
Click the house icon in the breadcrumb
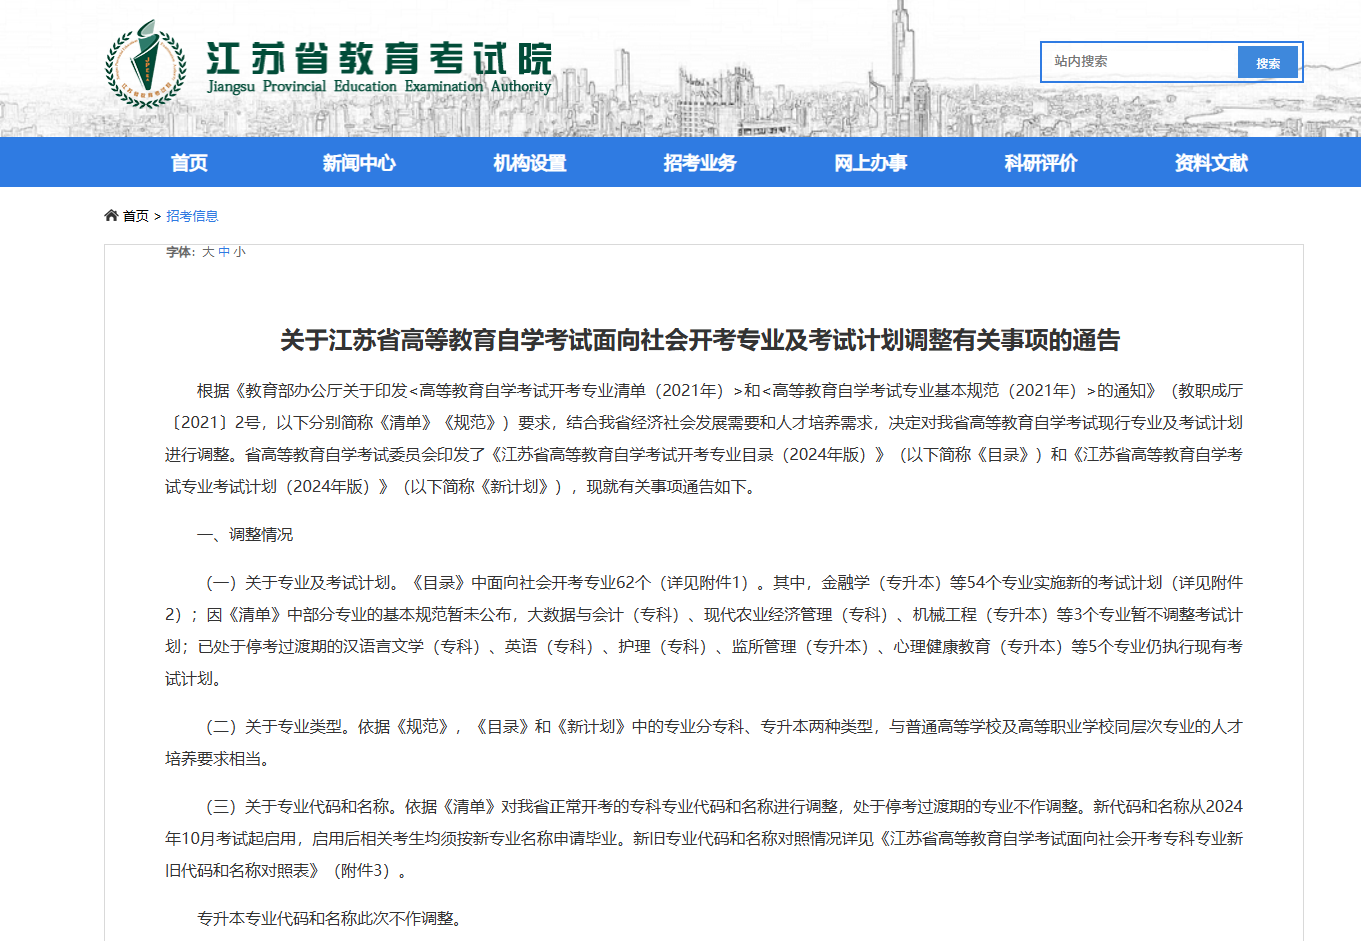(x=111, y=215)
